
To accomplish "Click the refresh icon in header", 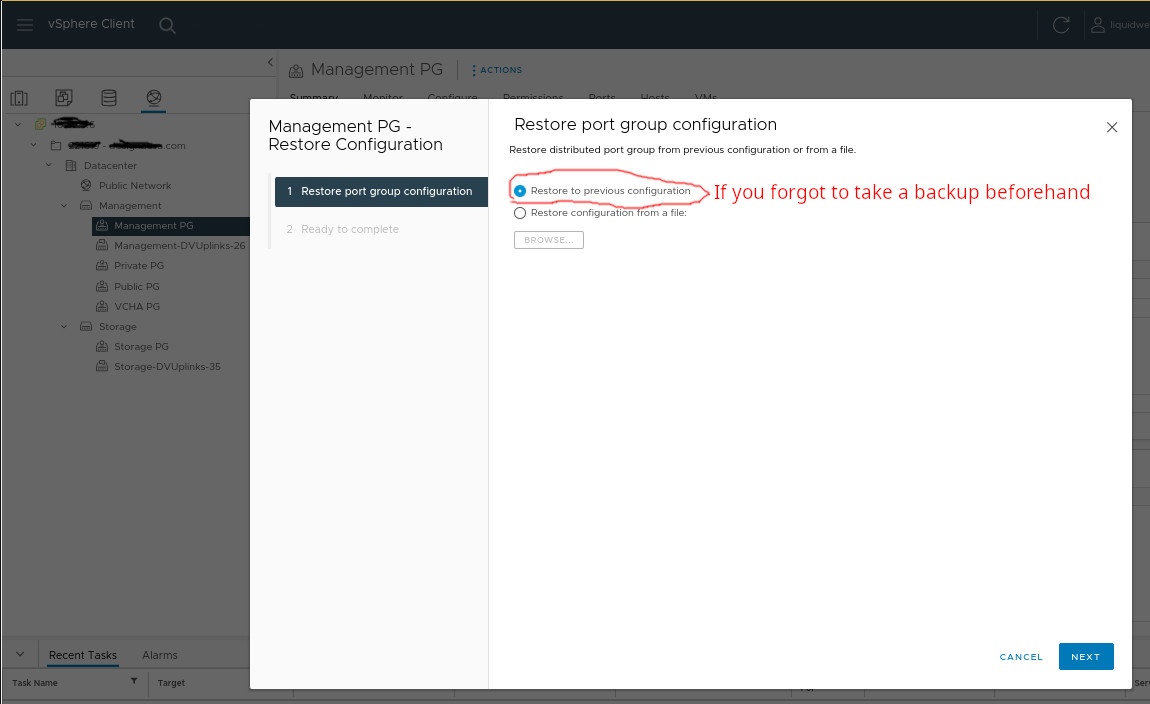I will click(x=1061, y=25).
